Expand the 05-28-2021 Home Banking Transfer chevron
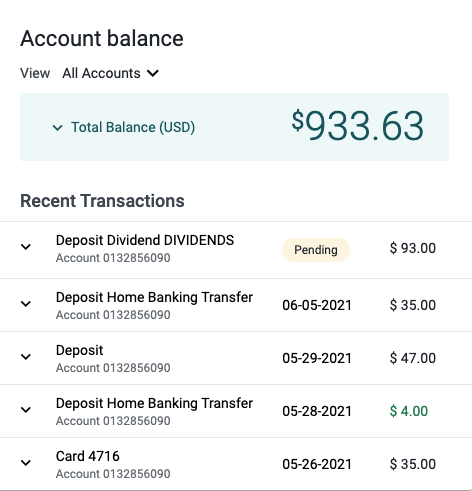 tap(26, 410)
